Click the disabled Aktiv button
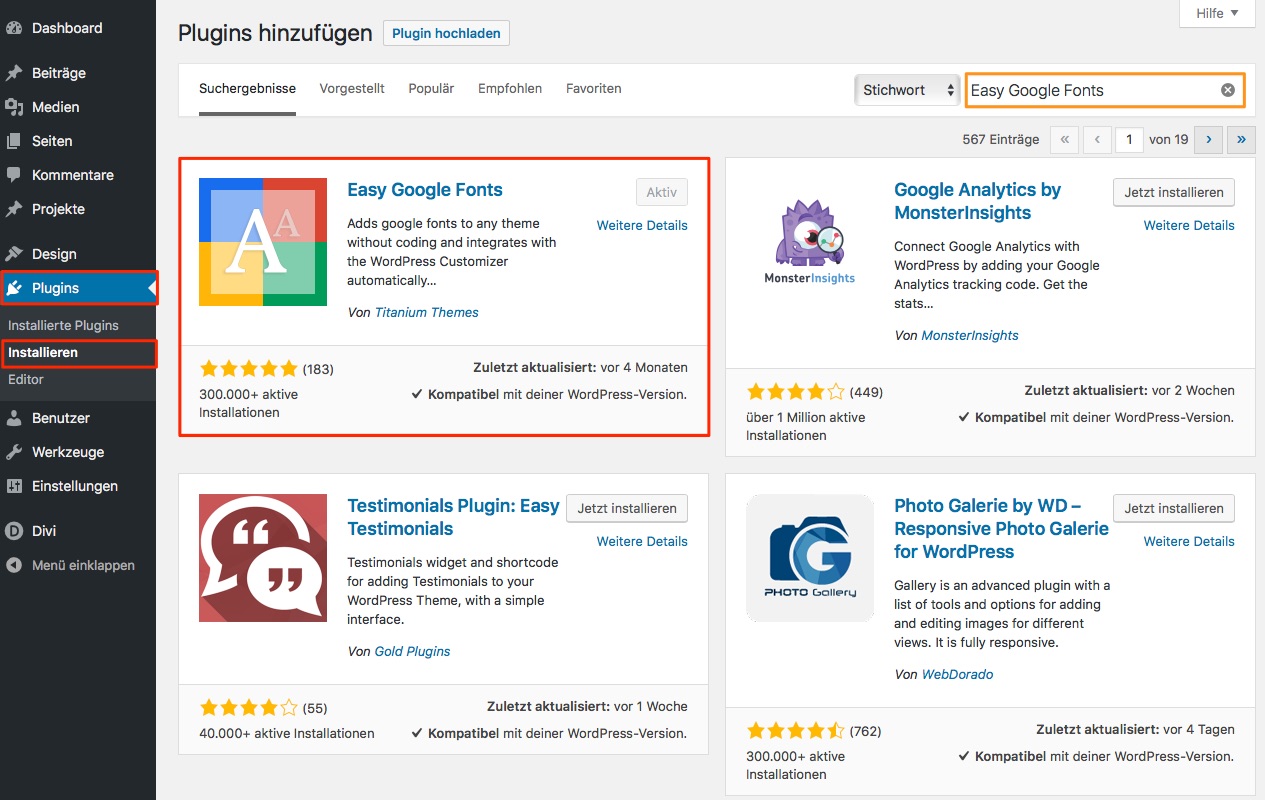 [662, 192]
